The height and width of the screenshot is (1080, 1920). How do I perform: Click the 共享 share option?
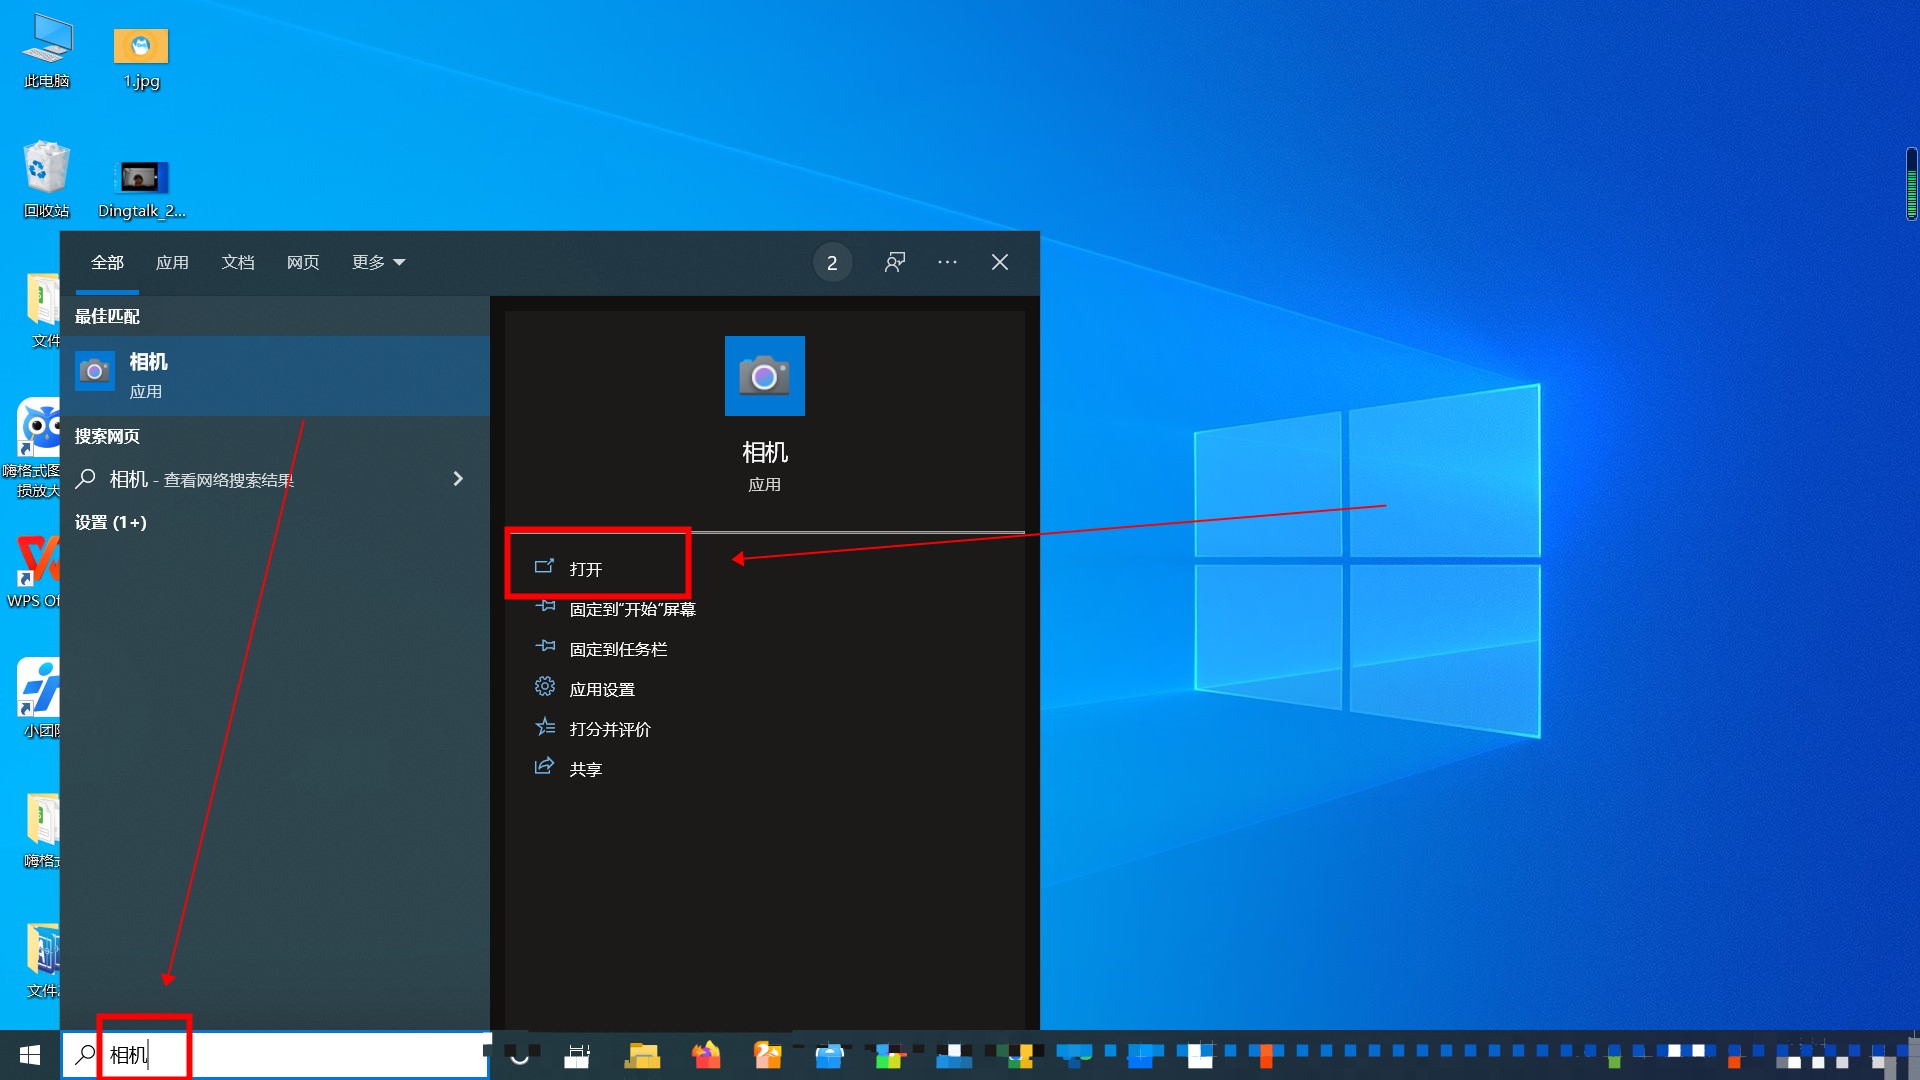coord(585,769)
